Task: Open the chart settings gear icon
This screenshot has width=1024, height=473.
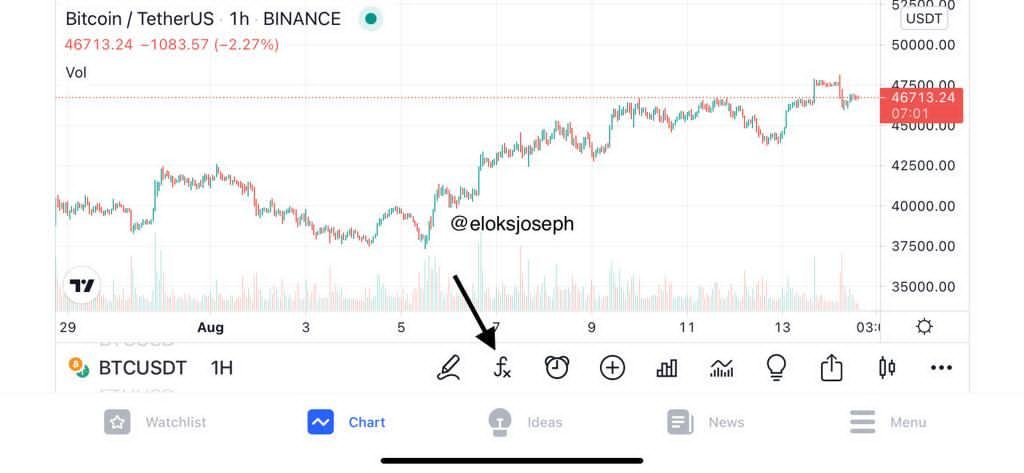Action: (924, 327)
